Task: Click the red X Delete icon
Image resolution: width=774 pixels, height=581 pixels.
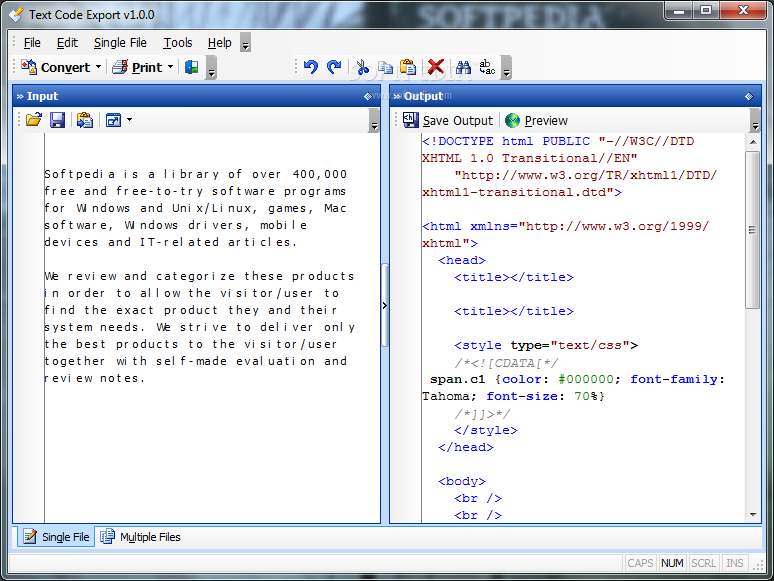Action: pos(436,67)
